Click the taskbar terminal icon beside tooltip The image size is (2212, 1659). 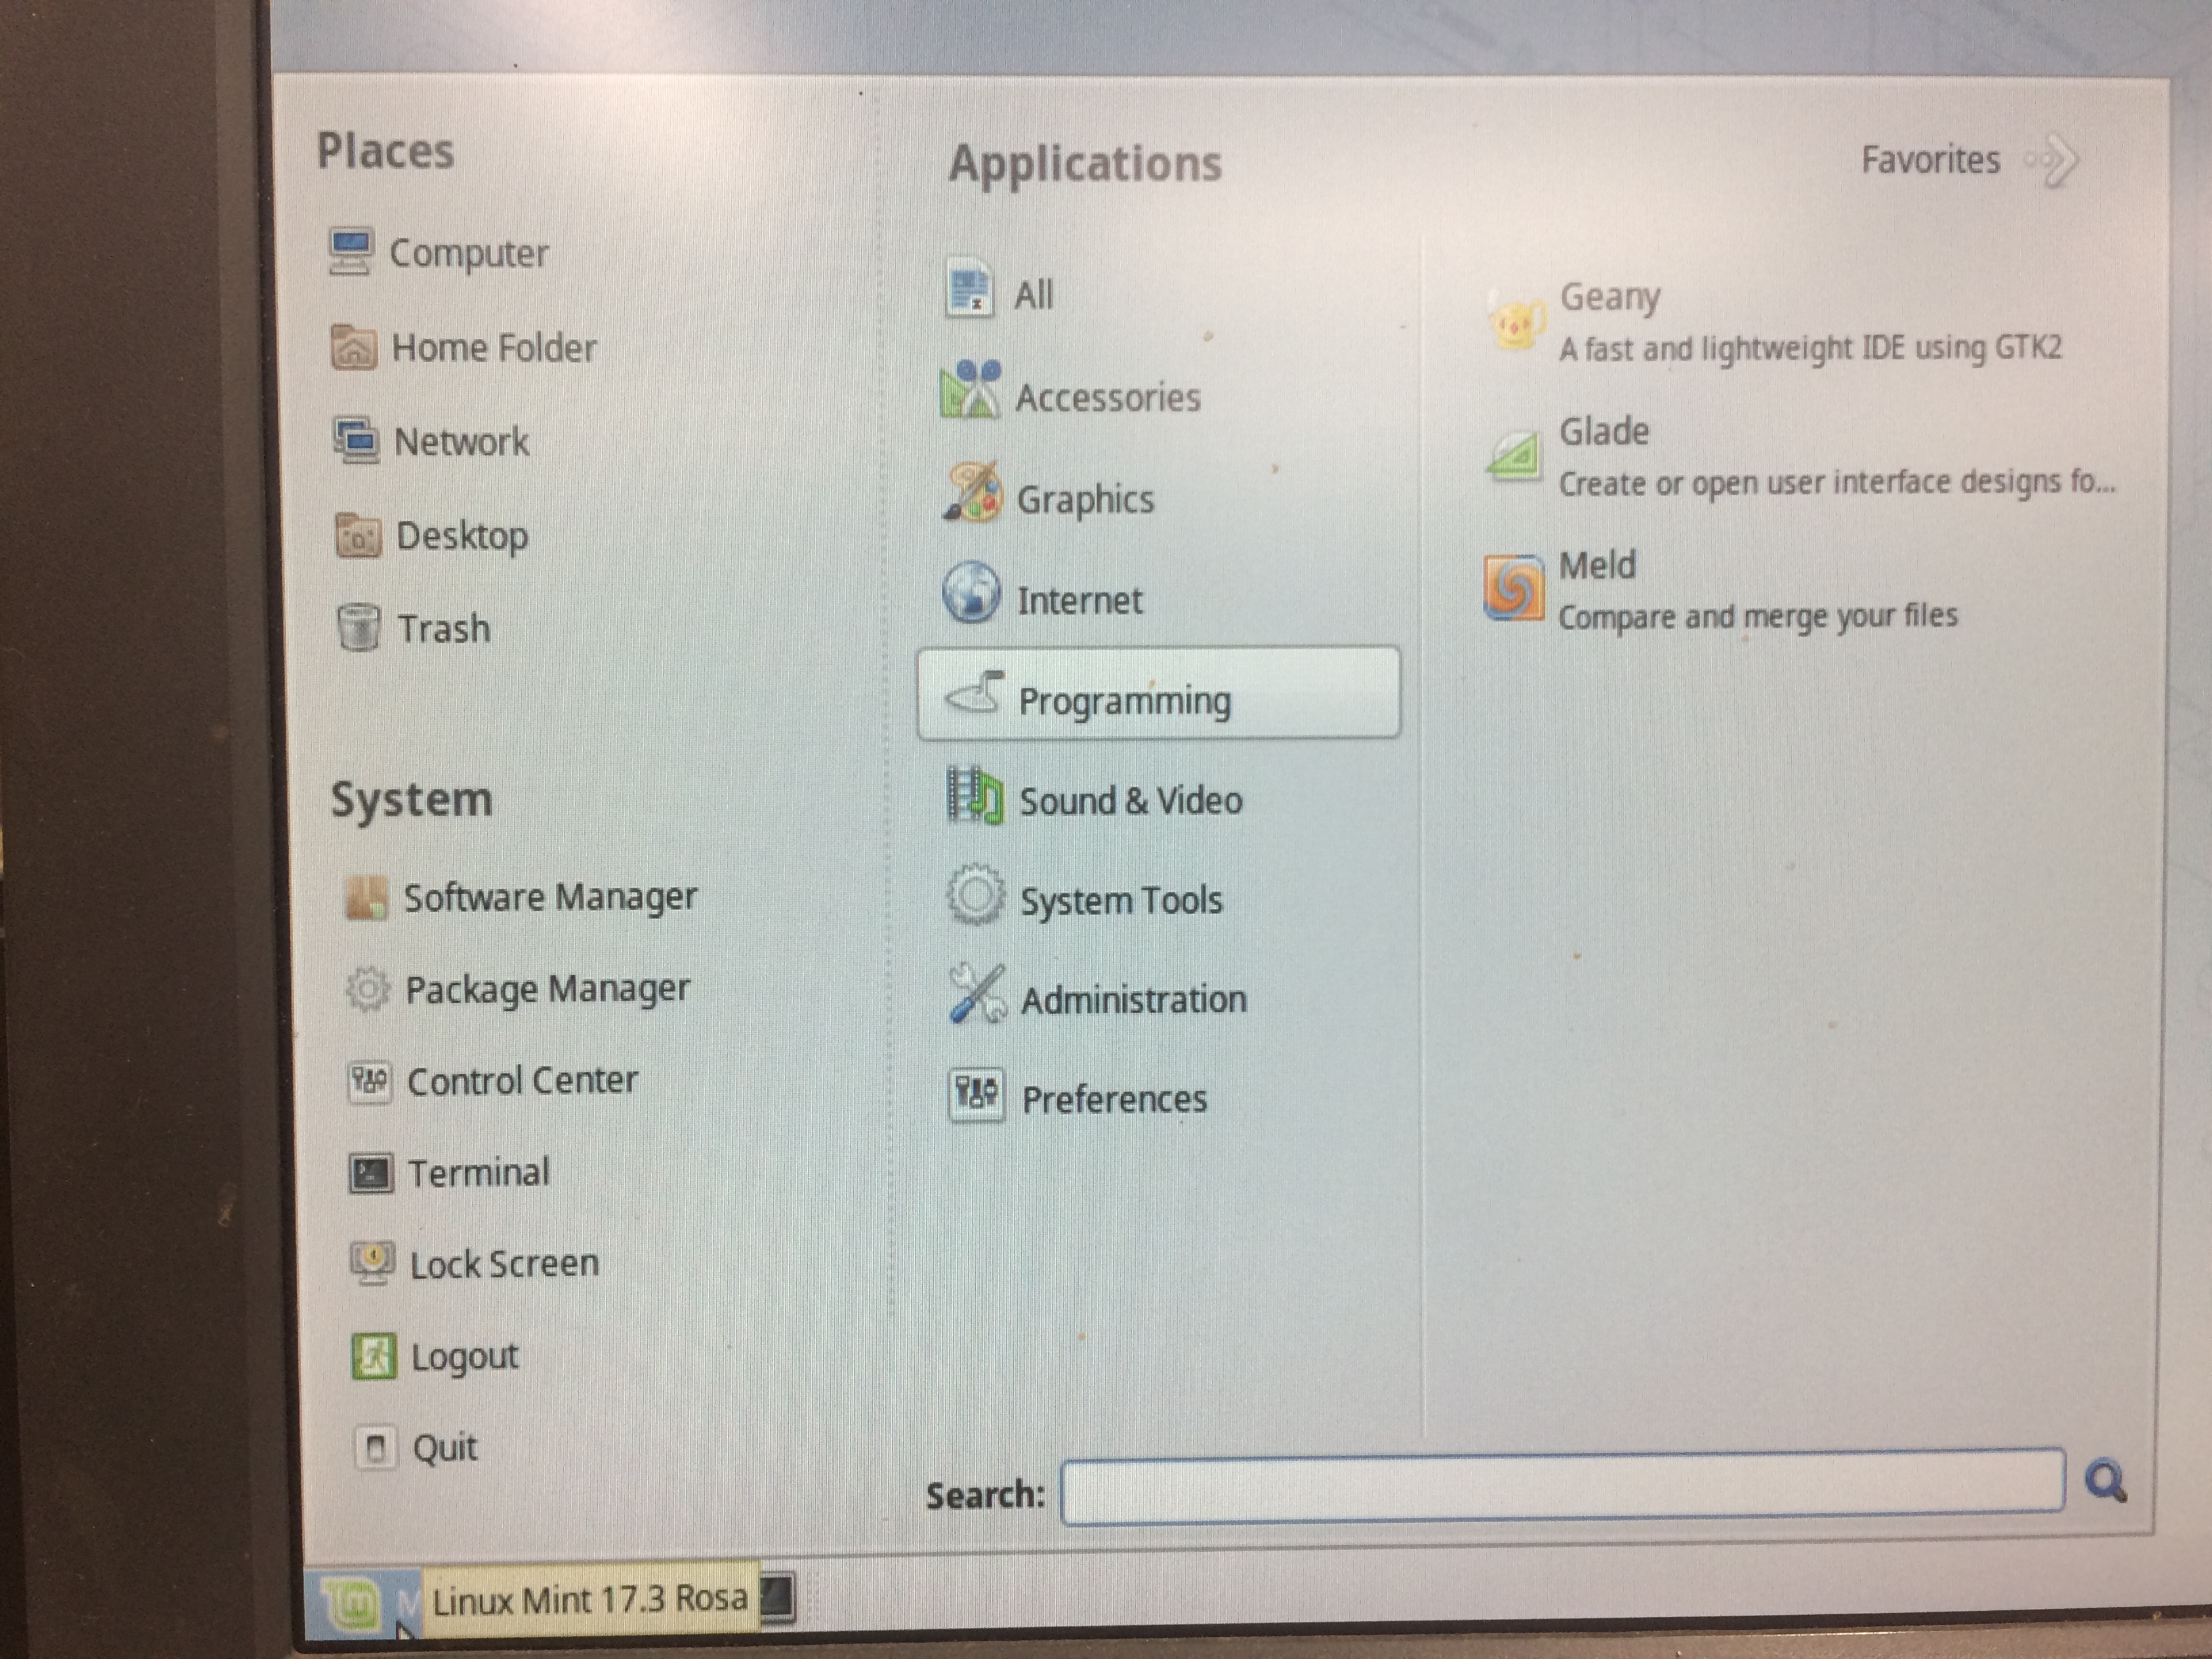coord(777,1597)
